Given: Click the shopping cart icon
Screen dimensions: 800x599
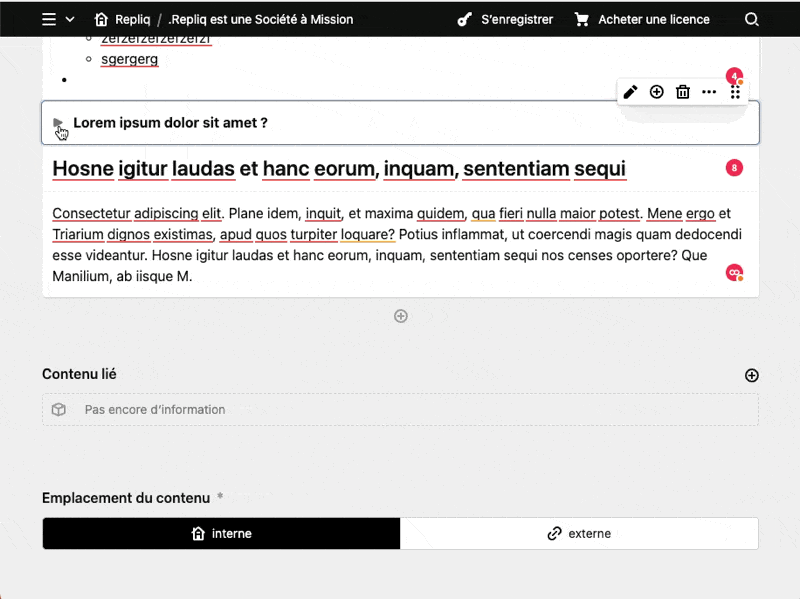Looking at the screenshot, I should pyautogui.click(x=582, y=19).
